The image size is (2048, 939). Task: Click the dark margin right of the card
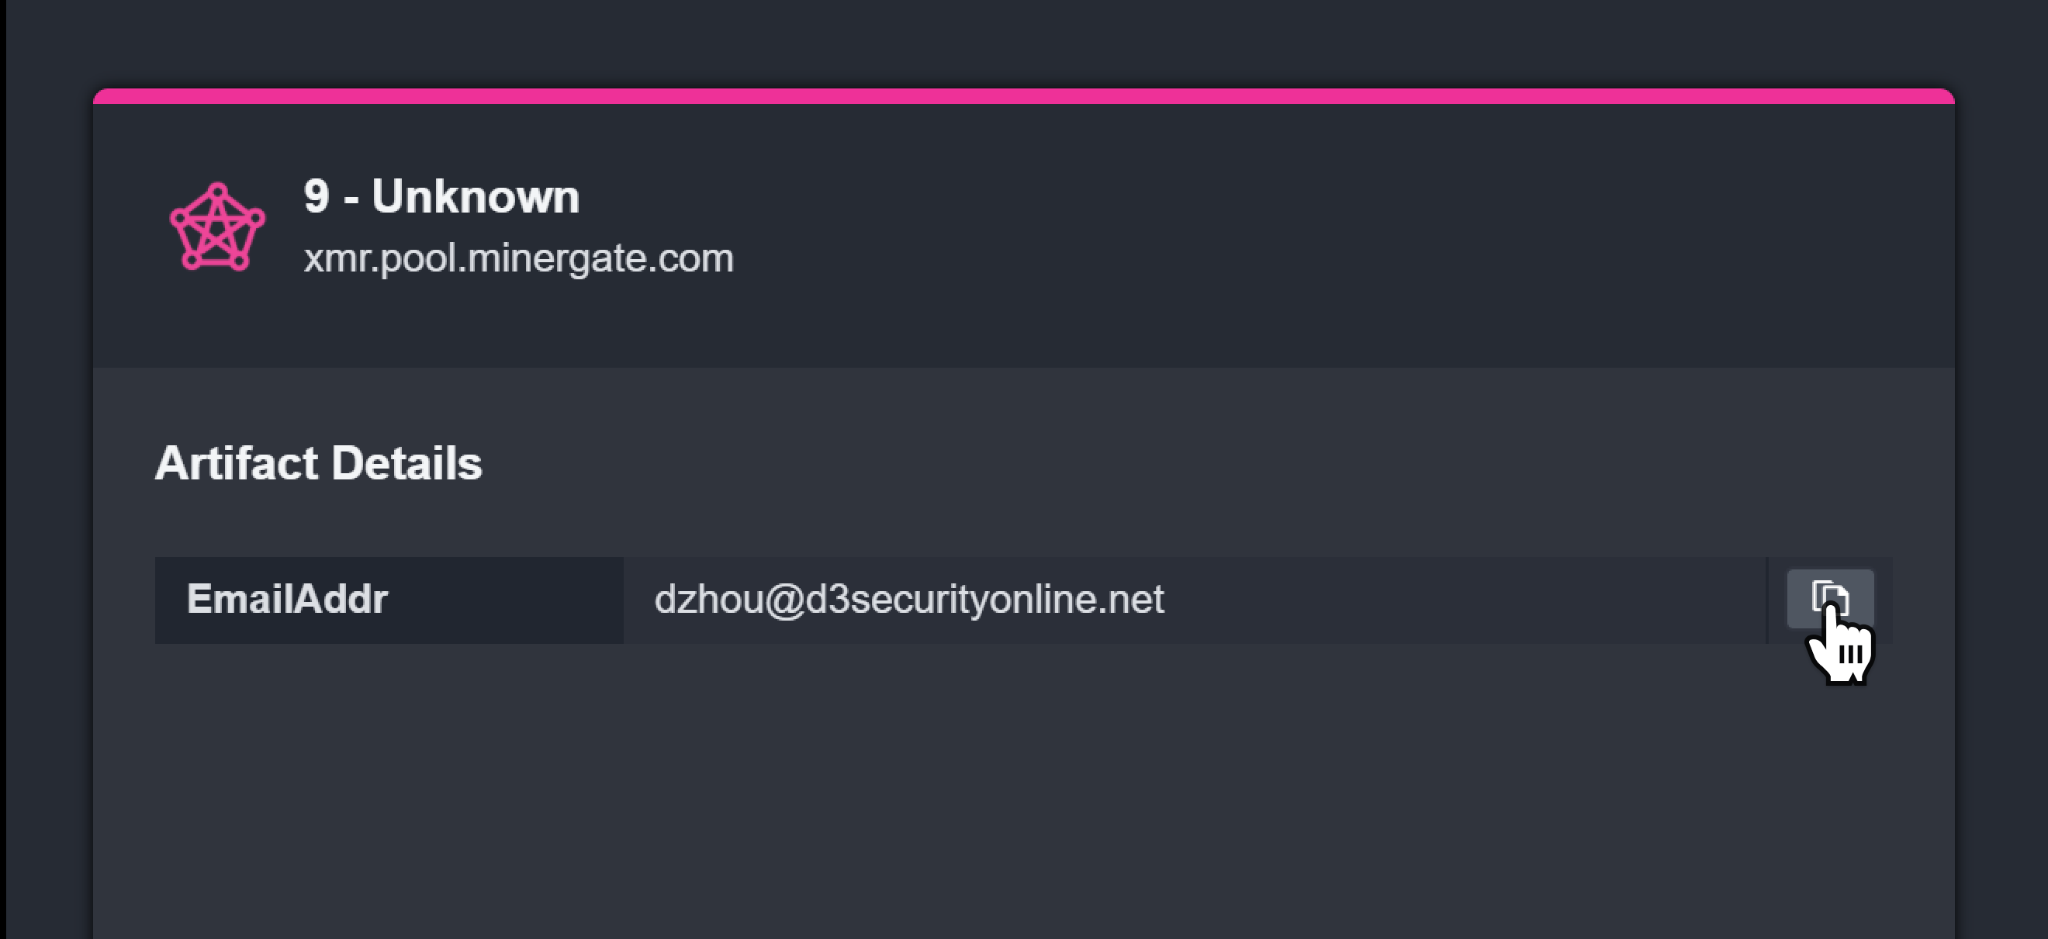coord(2002,500)
